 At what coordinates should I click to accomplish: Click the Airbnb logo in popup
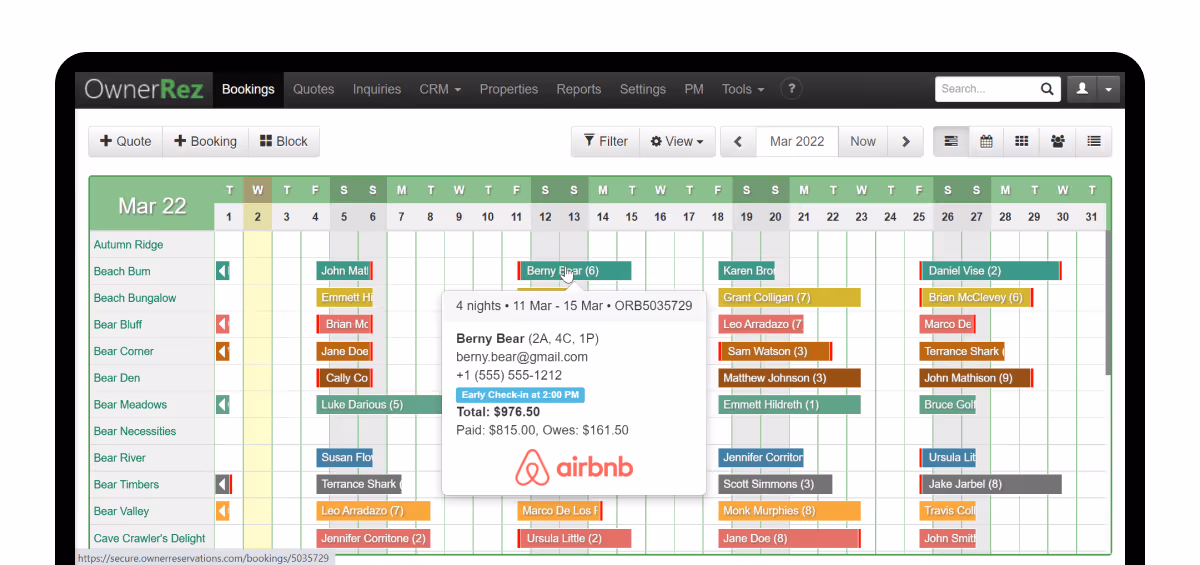coord(575,467)
